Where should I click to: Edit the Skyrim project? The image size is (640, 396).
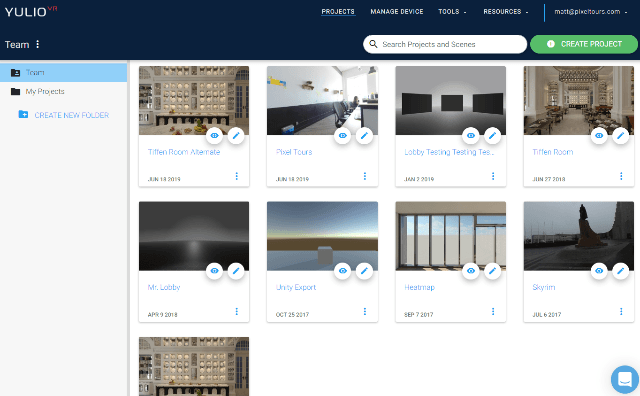click(620, 271)
